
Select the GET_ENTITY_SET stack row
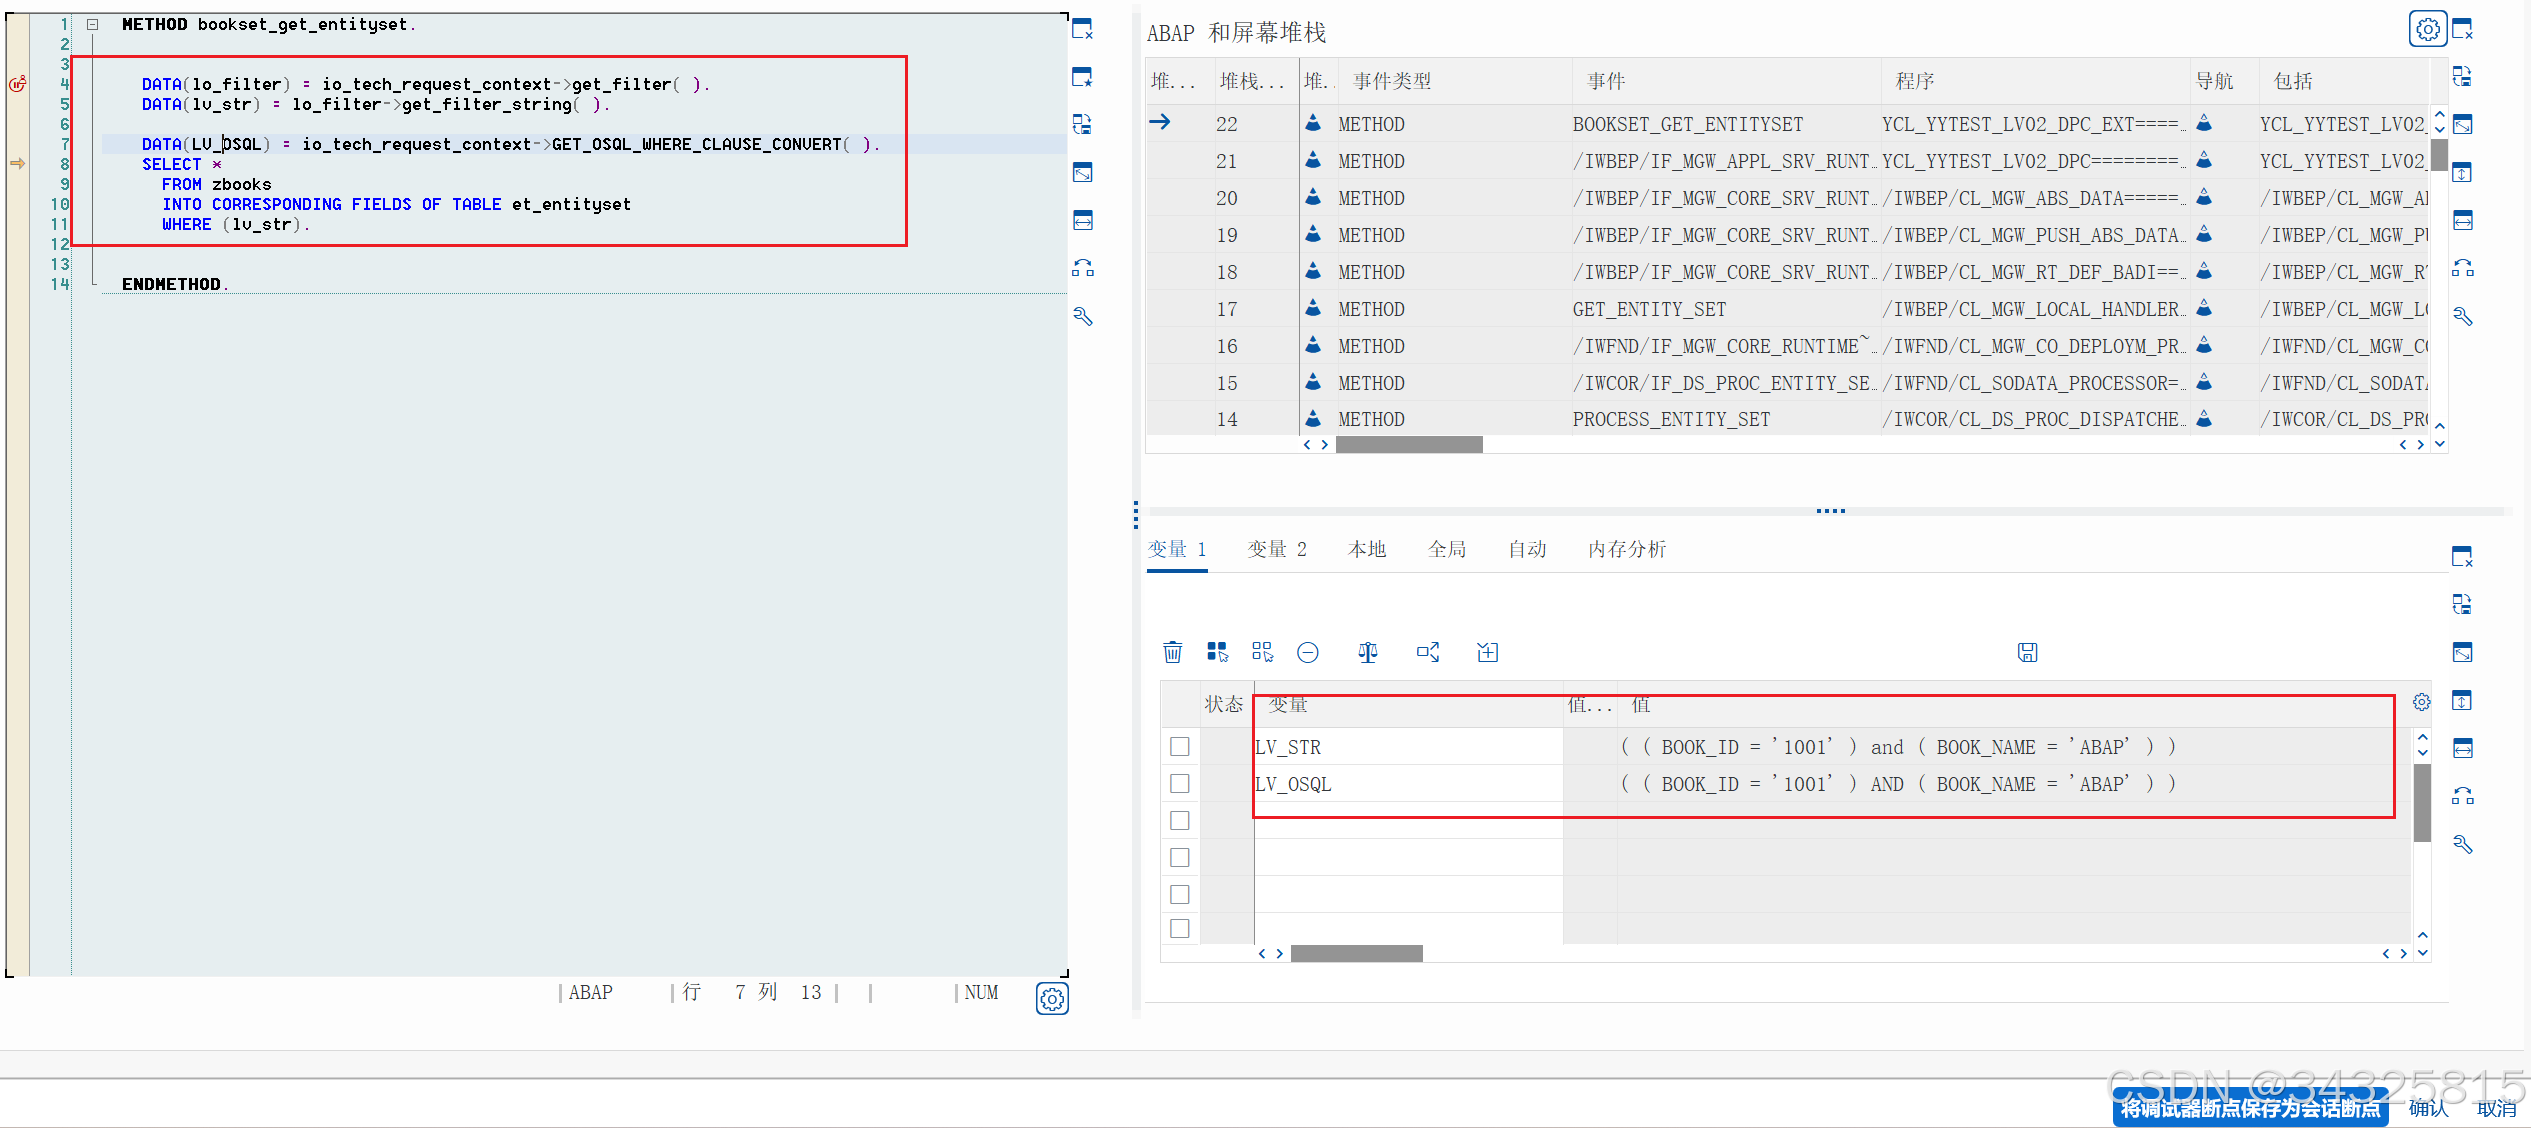tap(1650, 309)
